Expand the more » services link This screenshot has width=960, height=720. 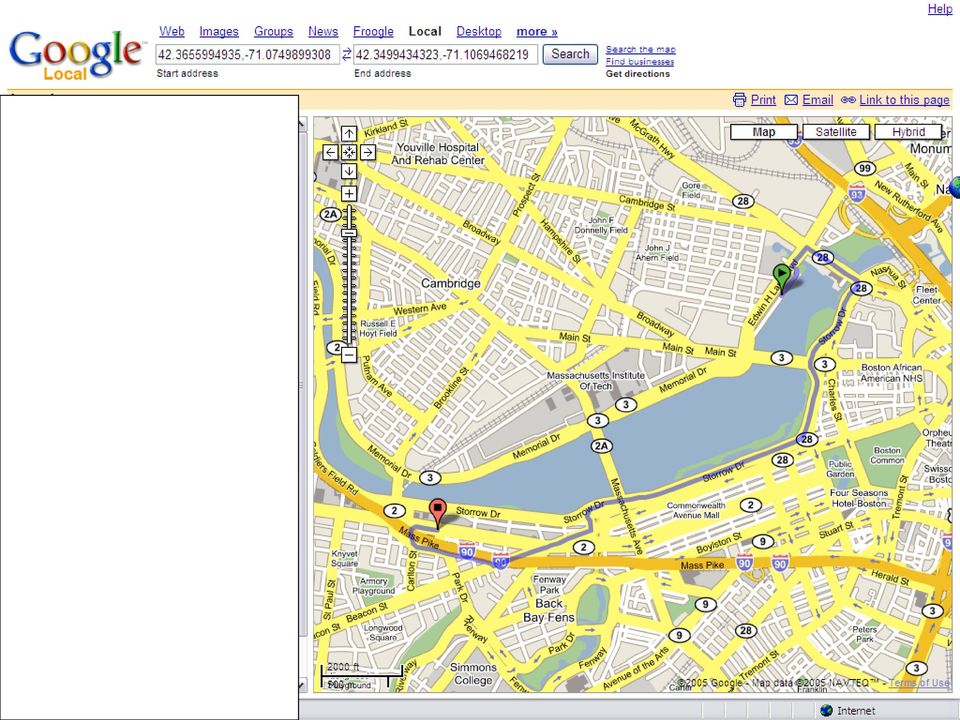click(537, 31)
